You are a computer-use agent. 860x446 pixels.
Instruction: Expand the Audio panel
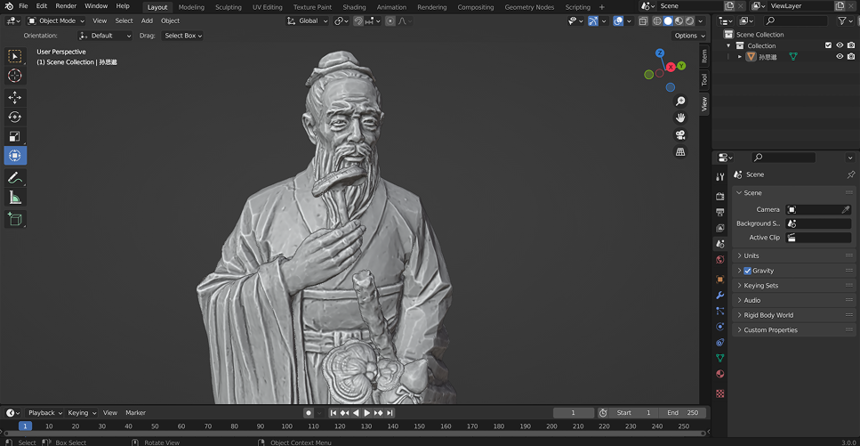tap(794, 300)
